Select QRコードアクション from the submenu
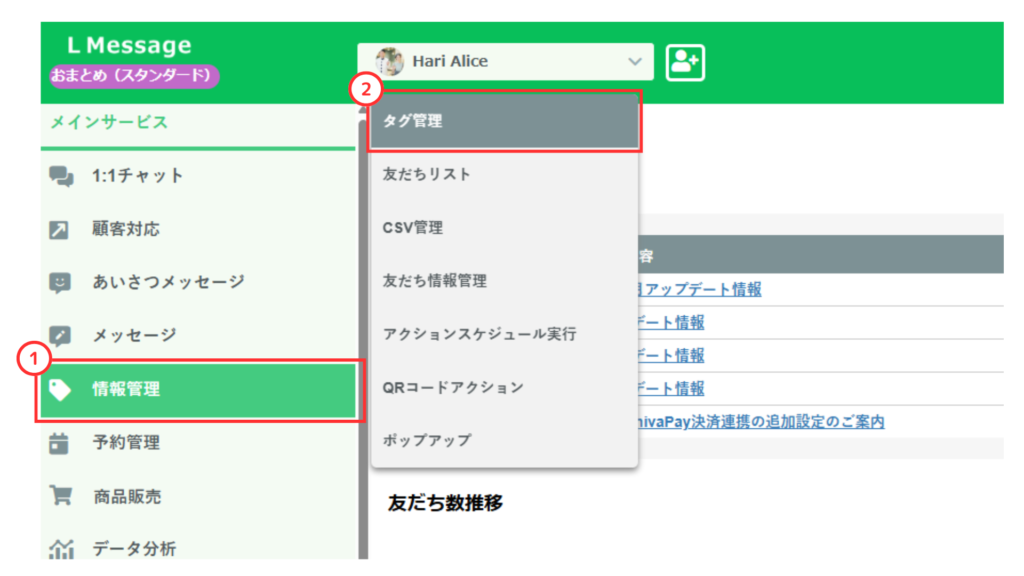This screenshot has width=1024, height=576. pos(453,387)
